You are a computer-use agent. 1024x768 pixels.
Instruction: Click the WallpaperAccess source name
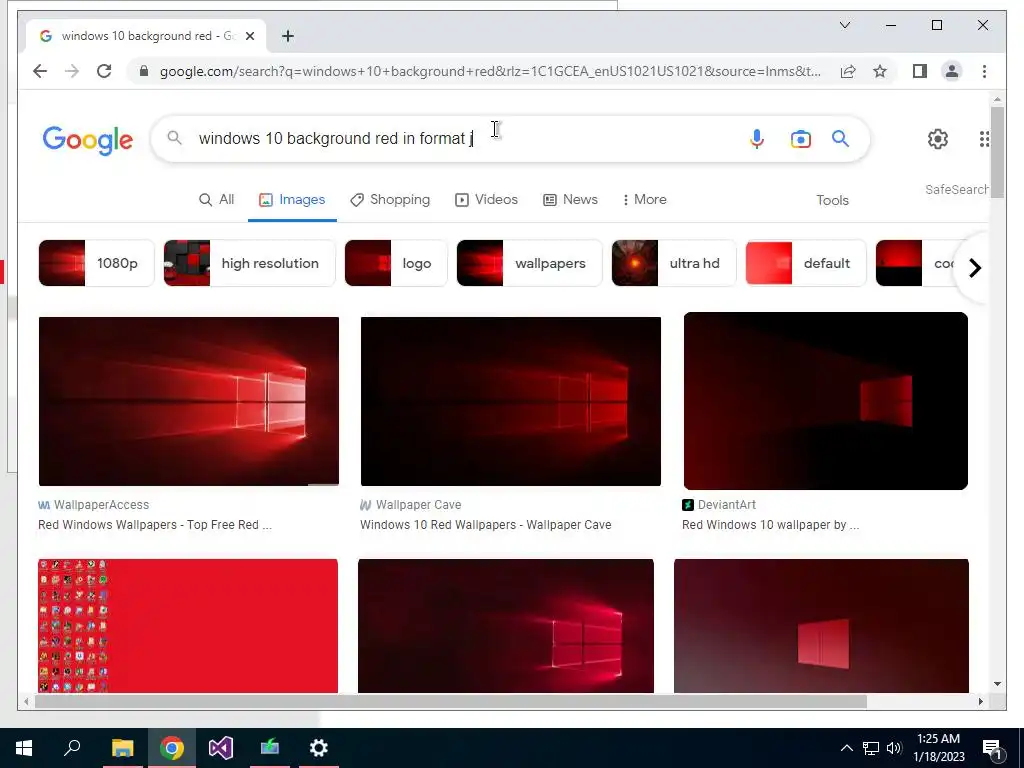tap(101, 505)
